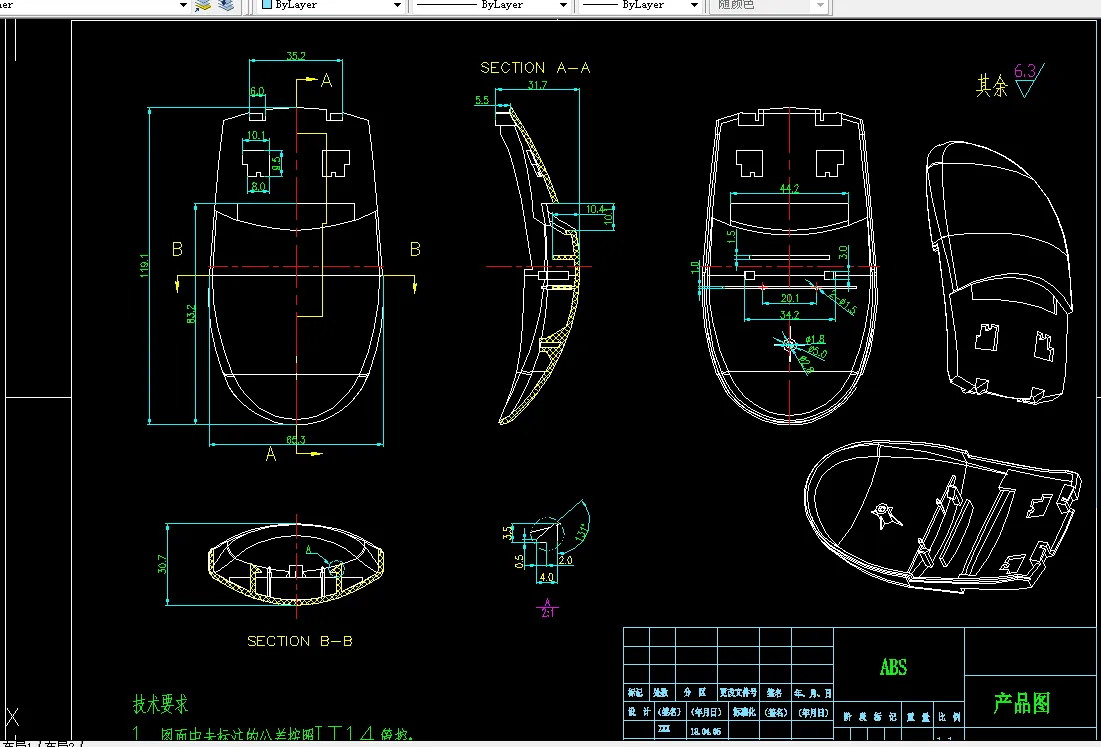Click the 阶段标记 title block cell
Viewport: 1101px width, 747px height.
(x=869, y=717)
